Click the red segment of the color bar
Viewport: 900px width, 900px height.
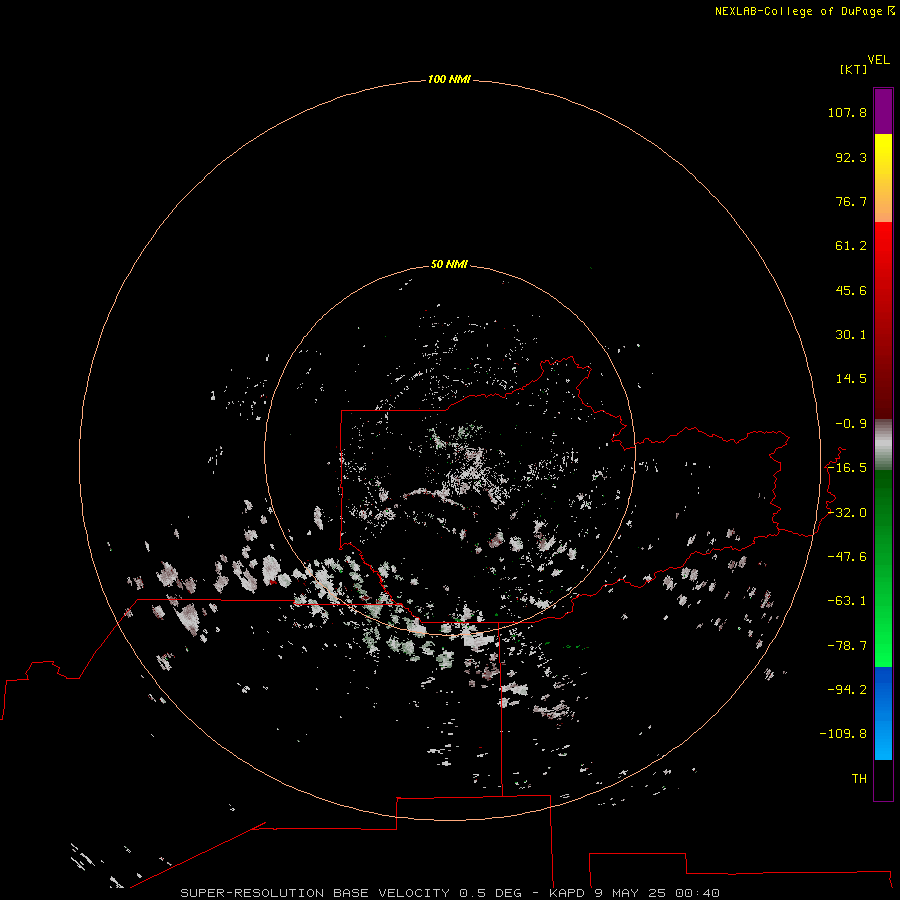click(x=883, y=320)
